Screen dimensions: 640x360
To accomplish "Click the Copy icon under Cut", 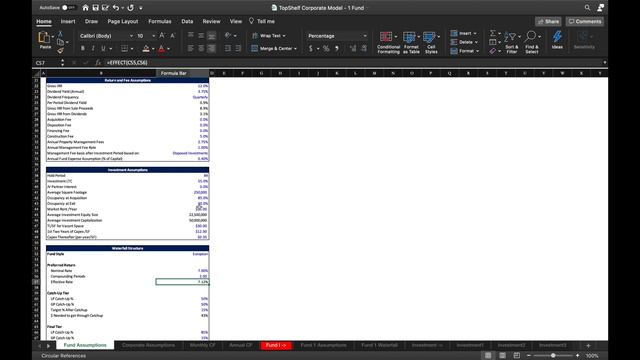I will coord(61,42).
